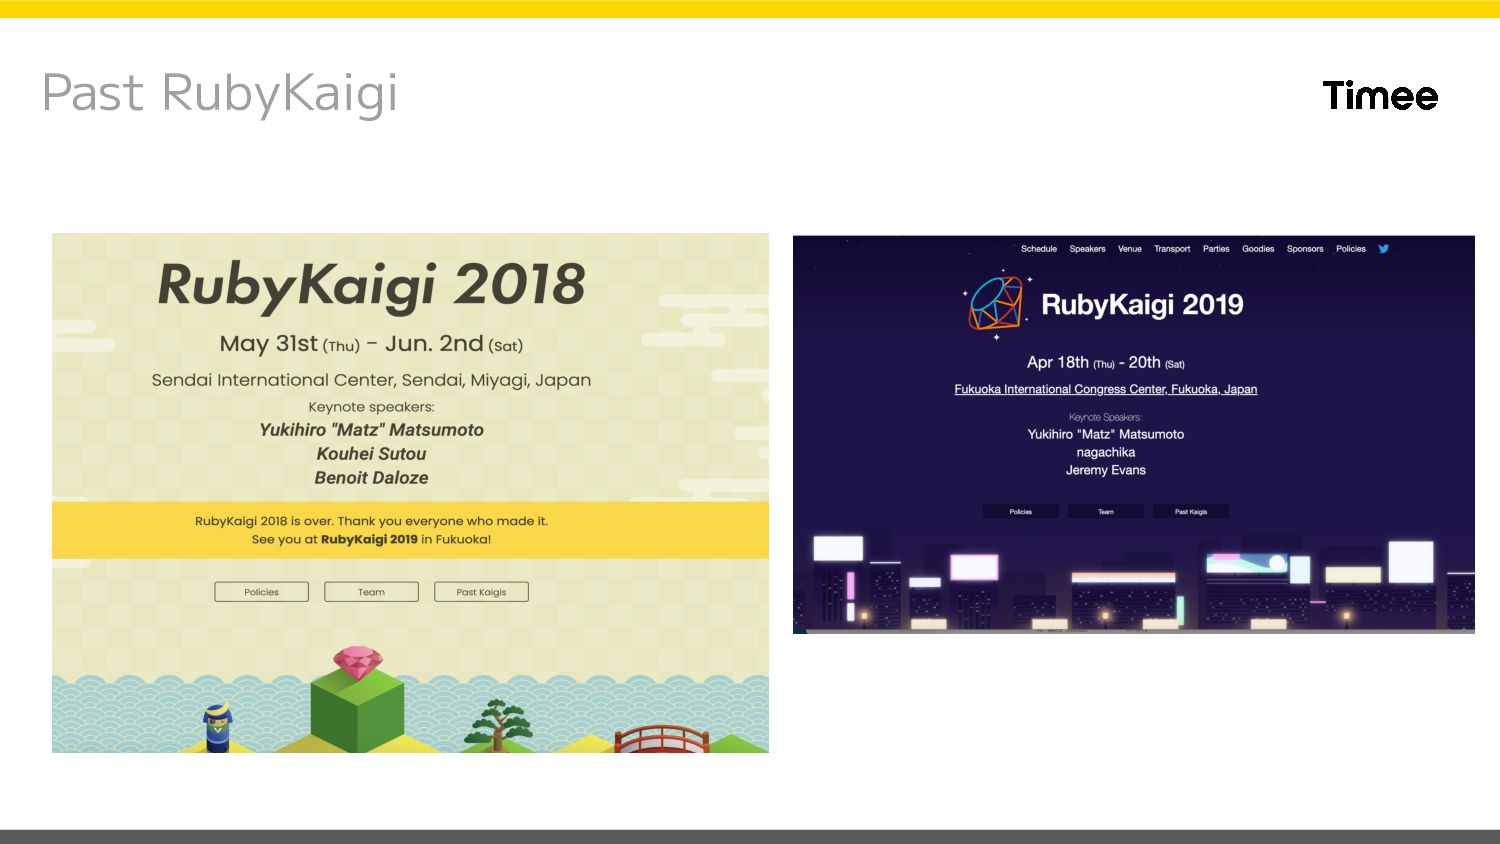Open Policies in RubyKaigi 2019 top menu
The image size is (1500, 844).
click(x=1351, y=249)
